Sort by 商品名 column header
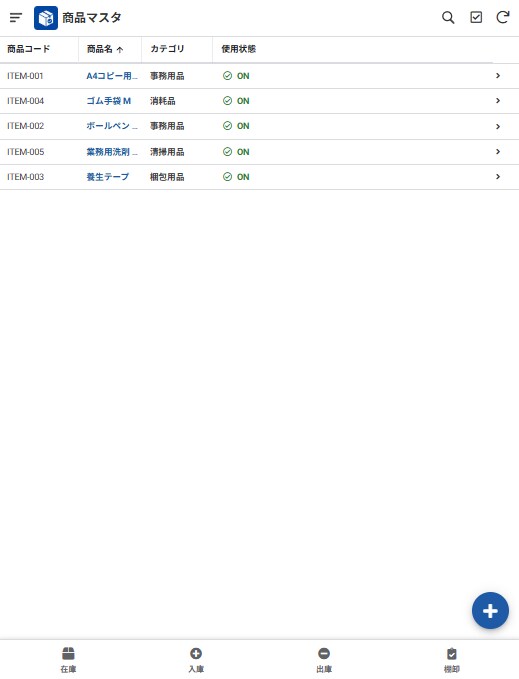 (100, 49)
